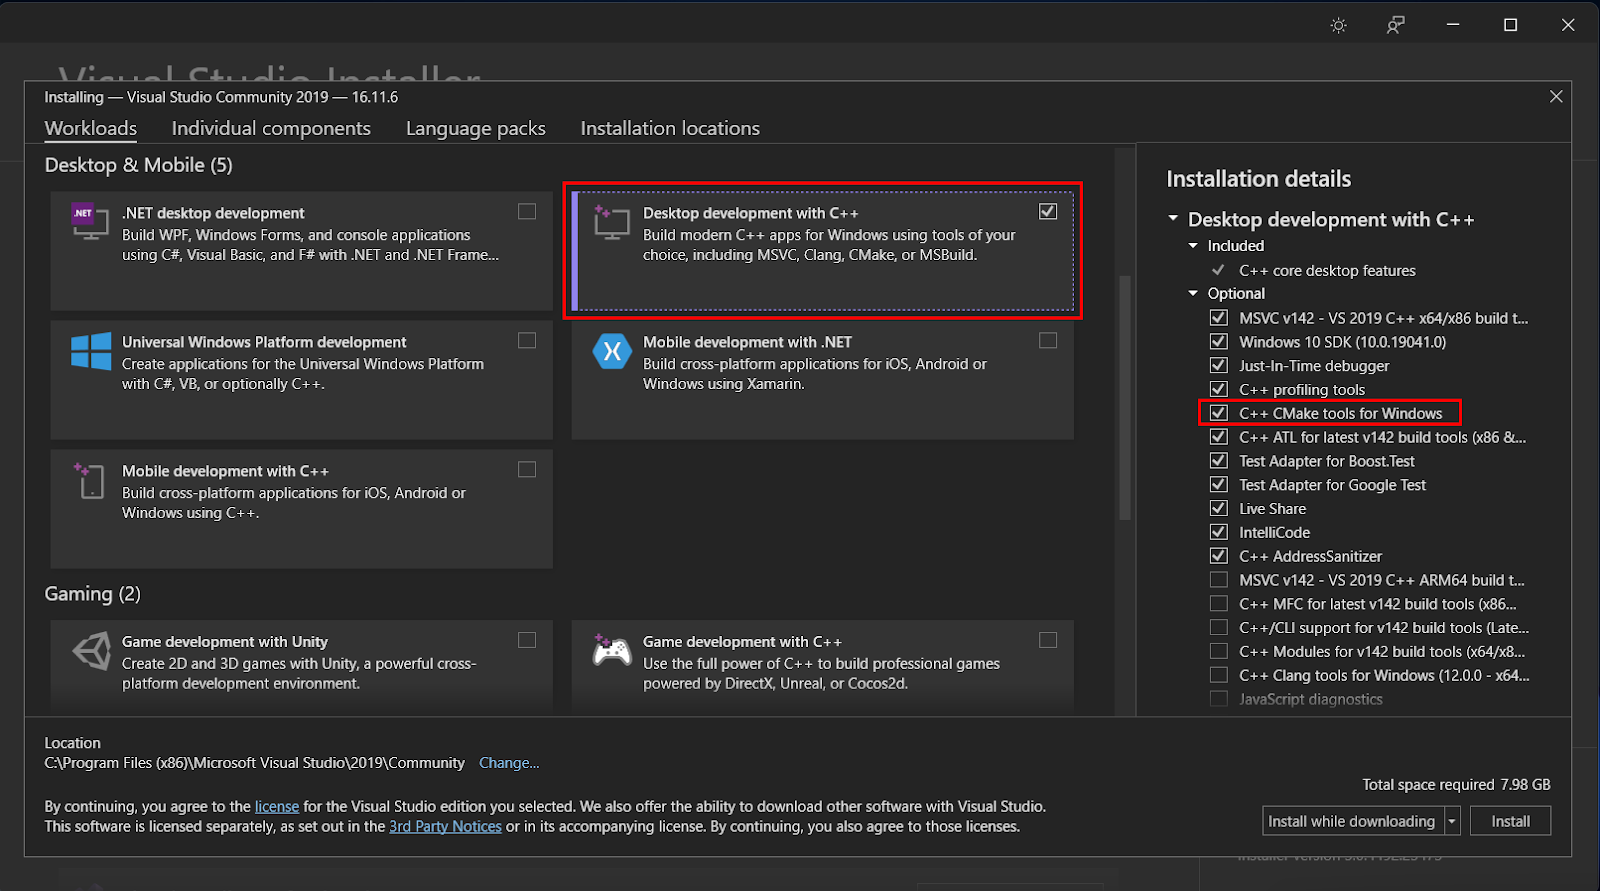Viewport: 1600px width, 891px height.
Task: Check Mobile development with C++ workload
Action: coord(527,470)
